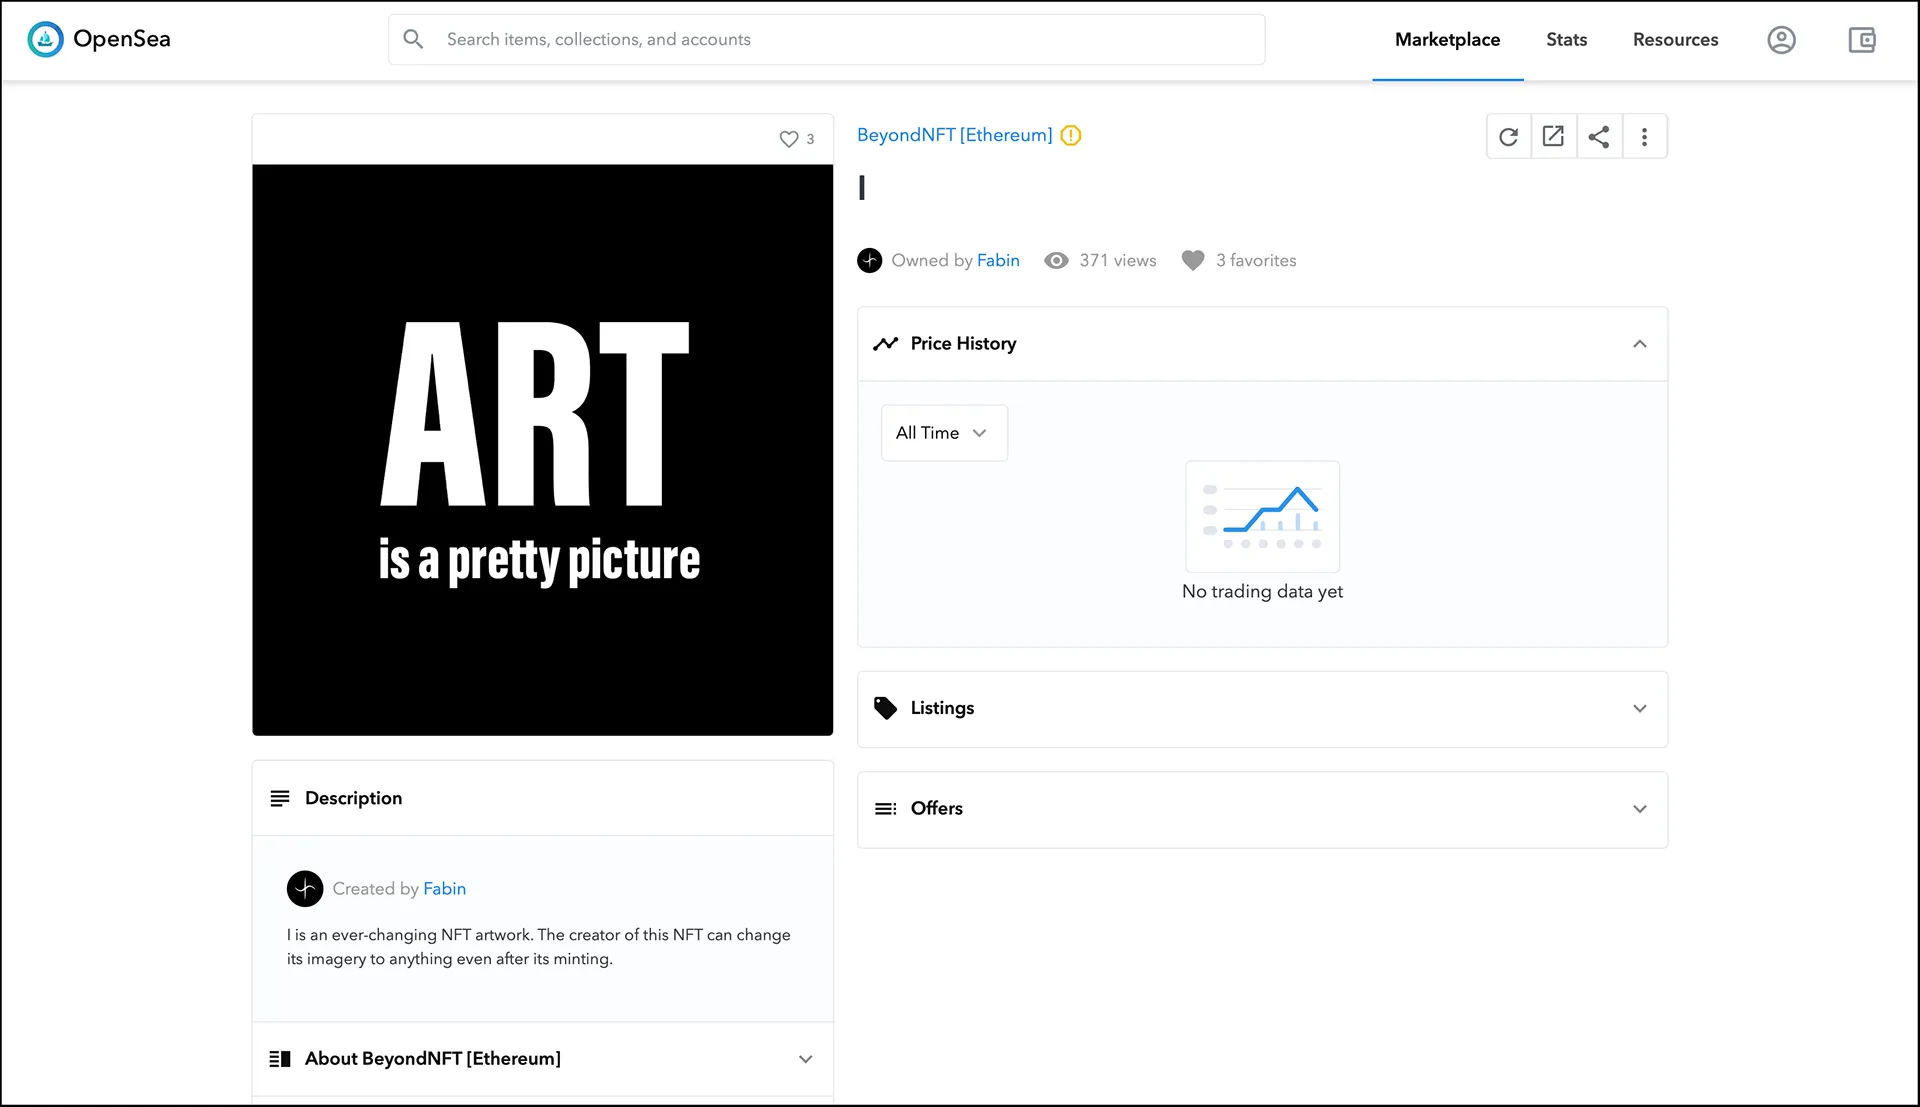Expand the Listings section
Viewport: 1920px width, 1107px height.
[x=1639, y=709]
